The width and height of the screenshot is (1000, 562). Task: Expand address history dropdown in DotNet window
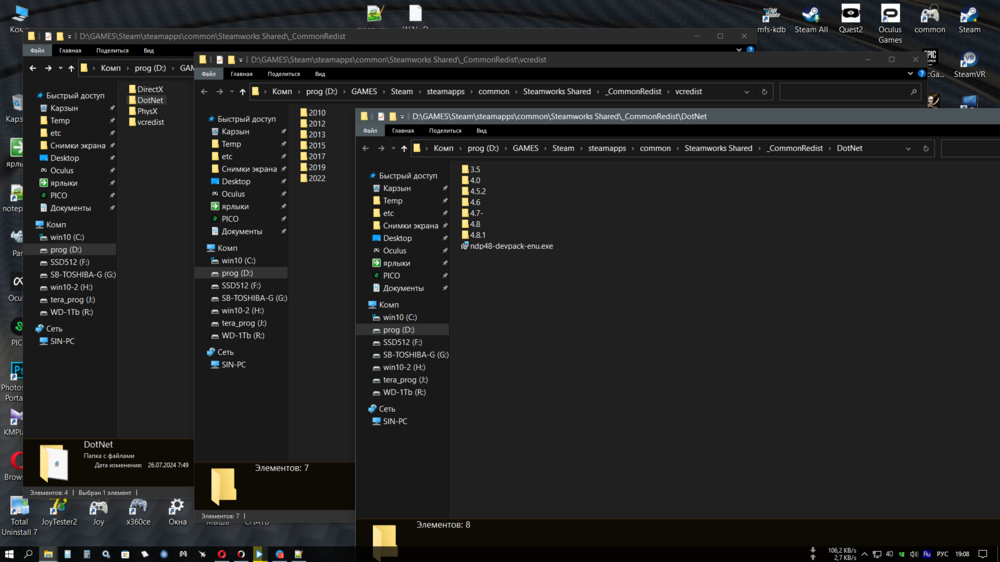pyautogui.click(x=908, y=149)
